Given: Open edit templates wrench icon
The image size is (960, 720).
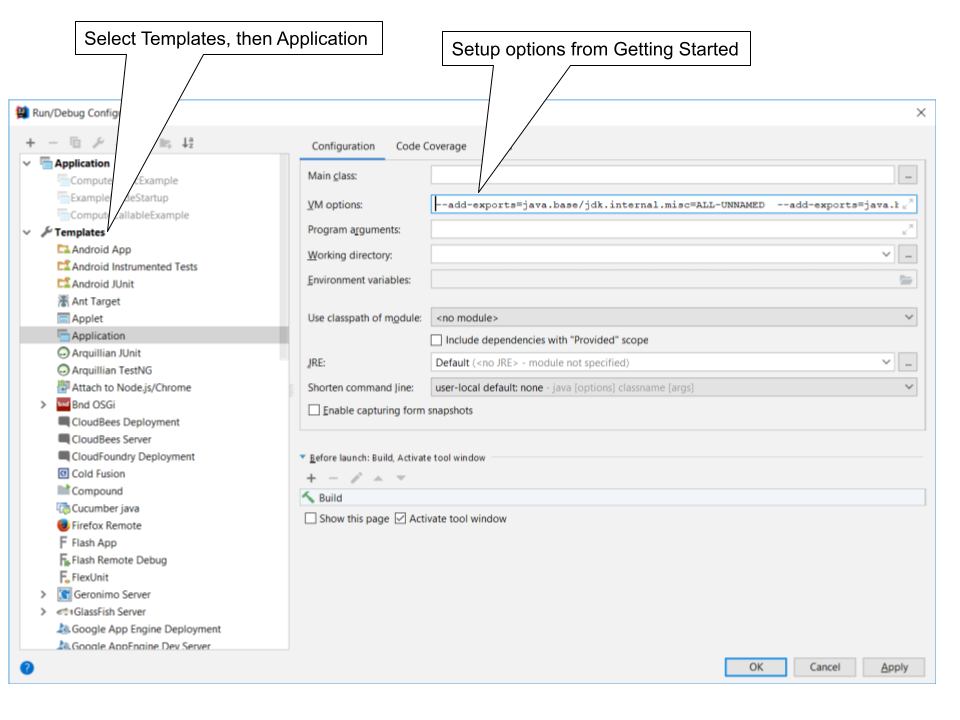Looking at the screenshot, I should [100, 143].
